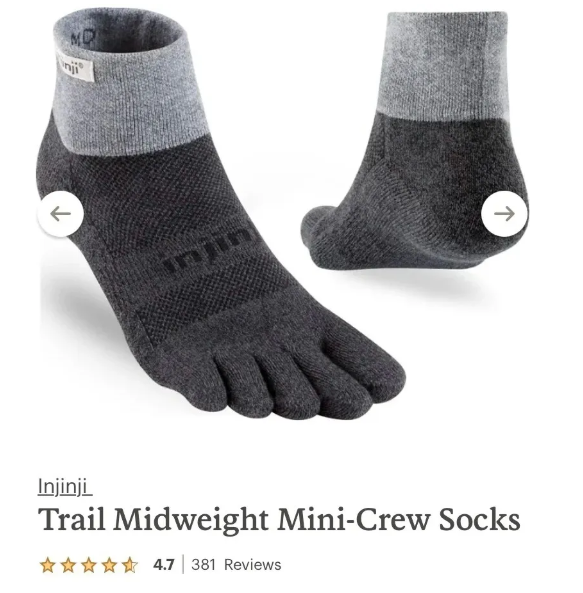The height and width of the screenshot is (593, 583).
Task: Click the review count number 381
Action: (203, 565)
